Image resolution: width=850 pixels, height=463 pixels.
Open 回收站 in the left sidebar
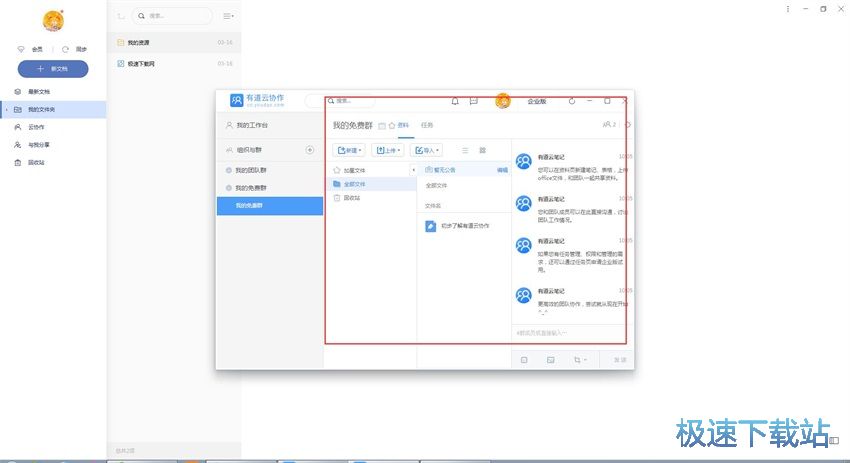[x=53, y=163]
